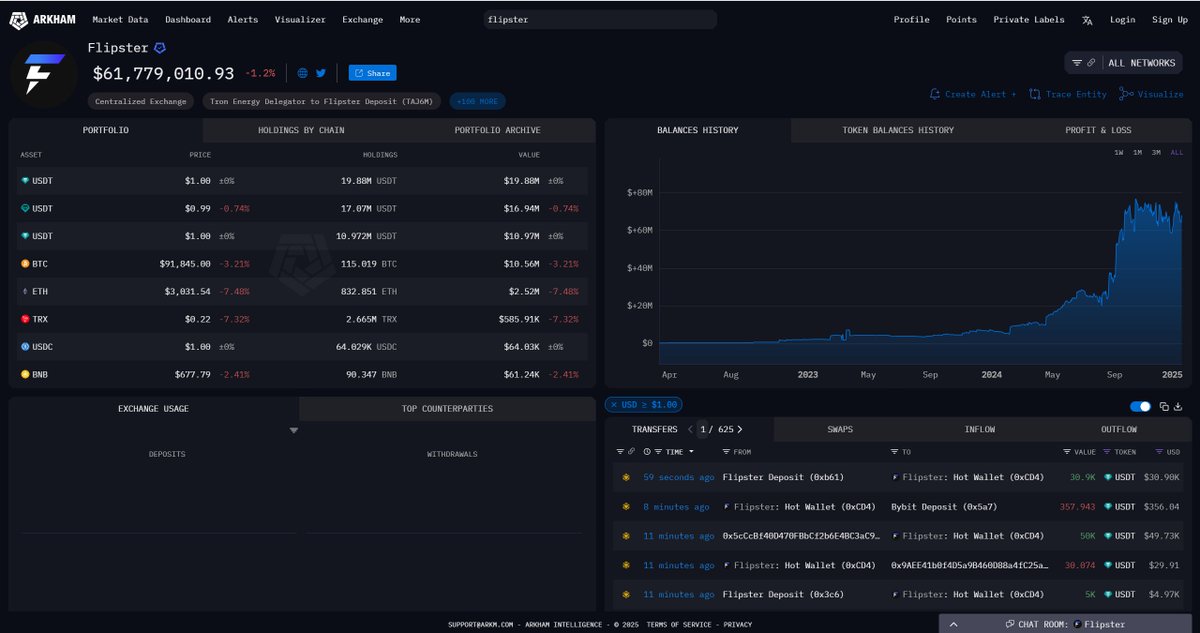Click the search field containing flipster
Viewport: 1200px width, 633px height.
599,19
